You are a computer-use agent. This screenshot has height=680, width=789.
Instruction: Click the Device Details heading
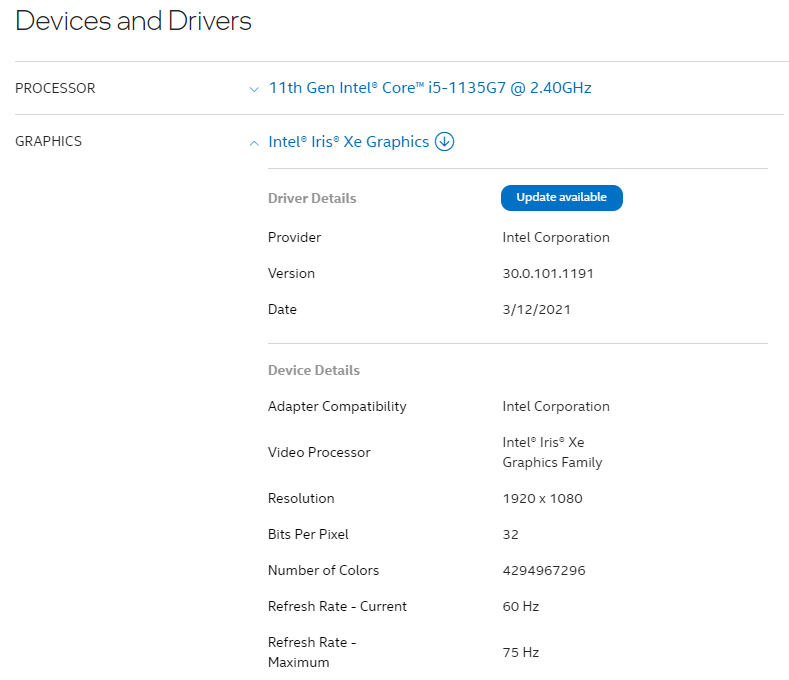pyautogui.click(x=314, y=370)
